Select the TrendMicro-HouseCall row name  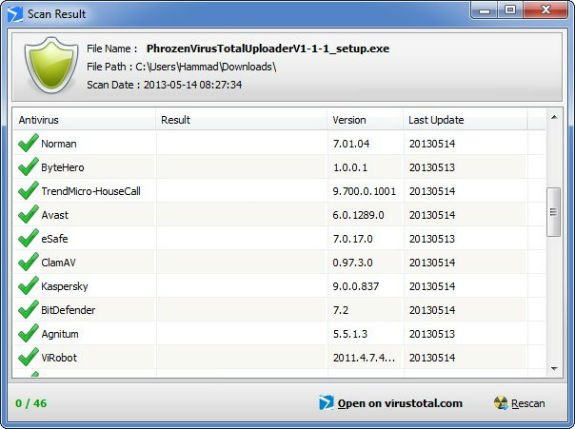pyautogui.click(x=91, y=191)
